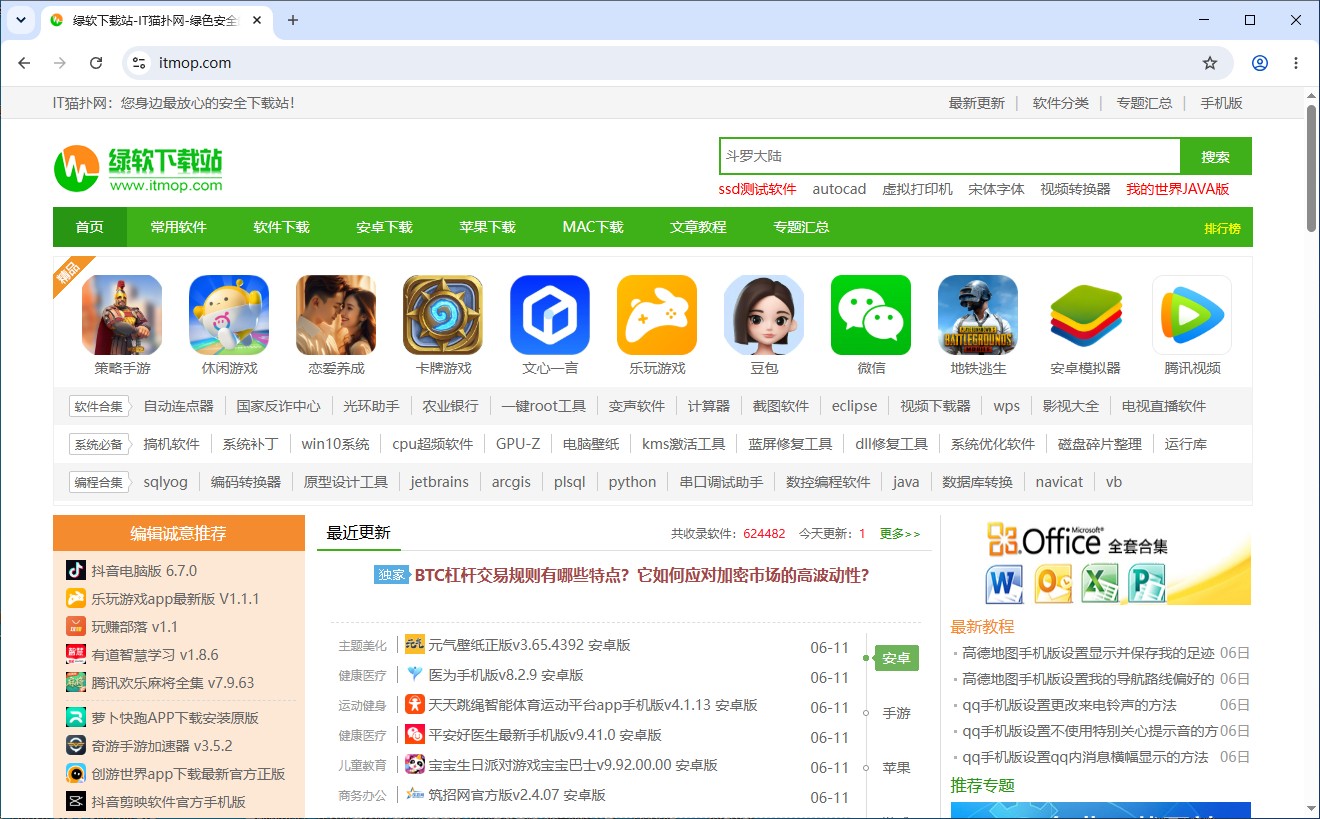The width and height of the screenshot is (1320, 819).
Task: Select the 专题汇总 navigation tab
Action: click(801, 227)
